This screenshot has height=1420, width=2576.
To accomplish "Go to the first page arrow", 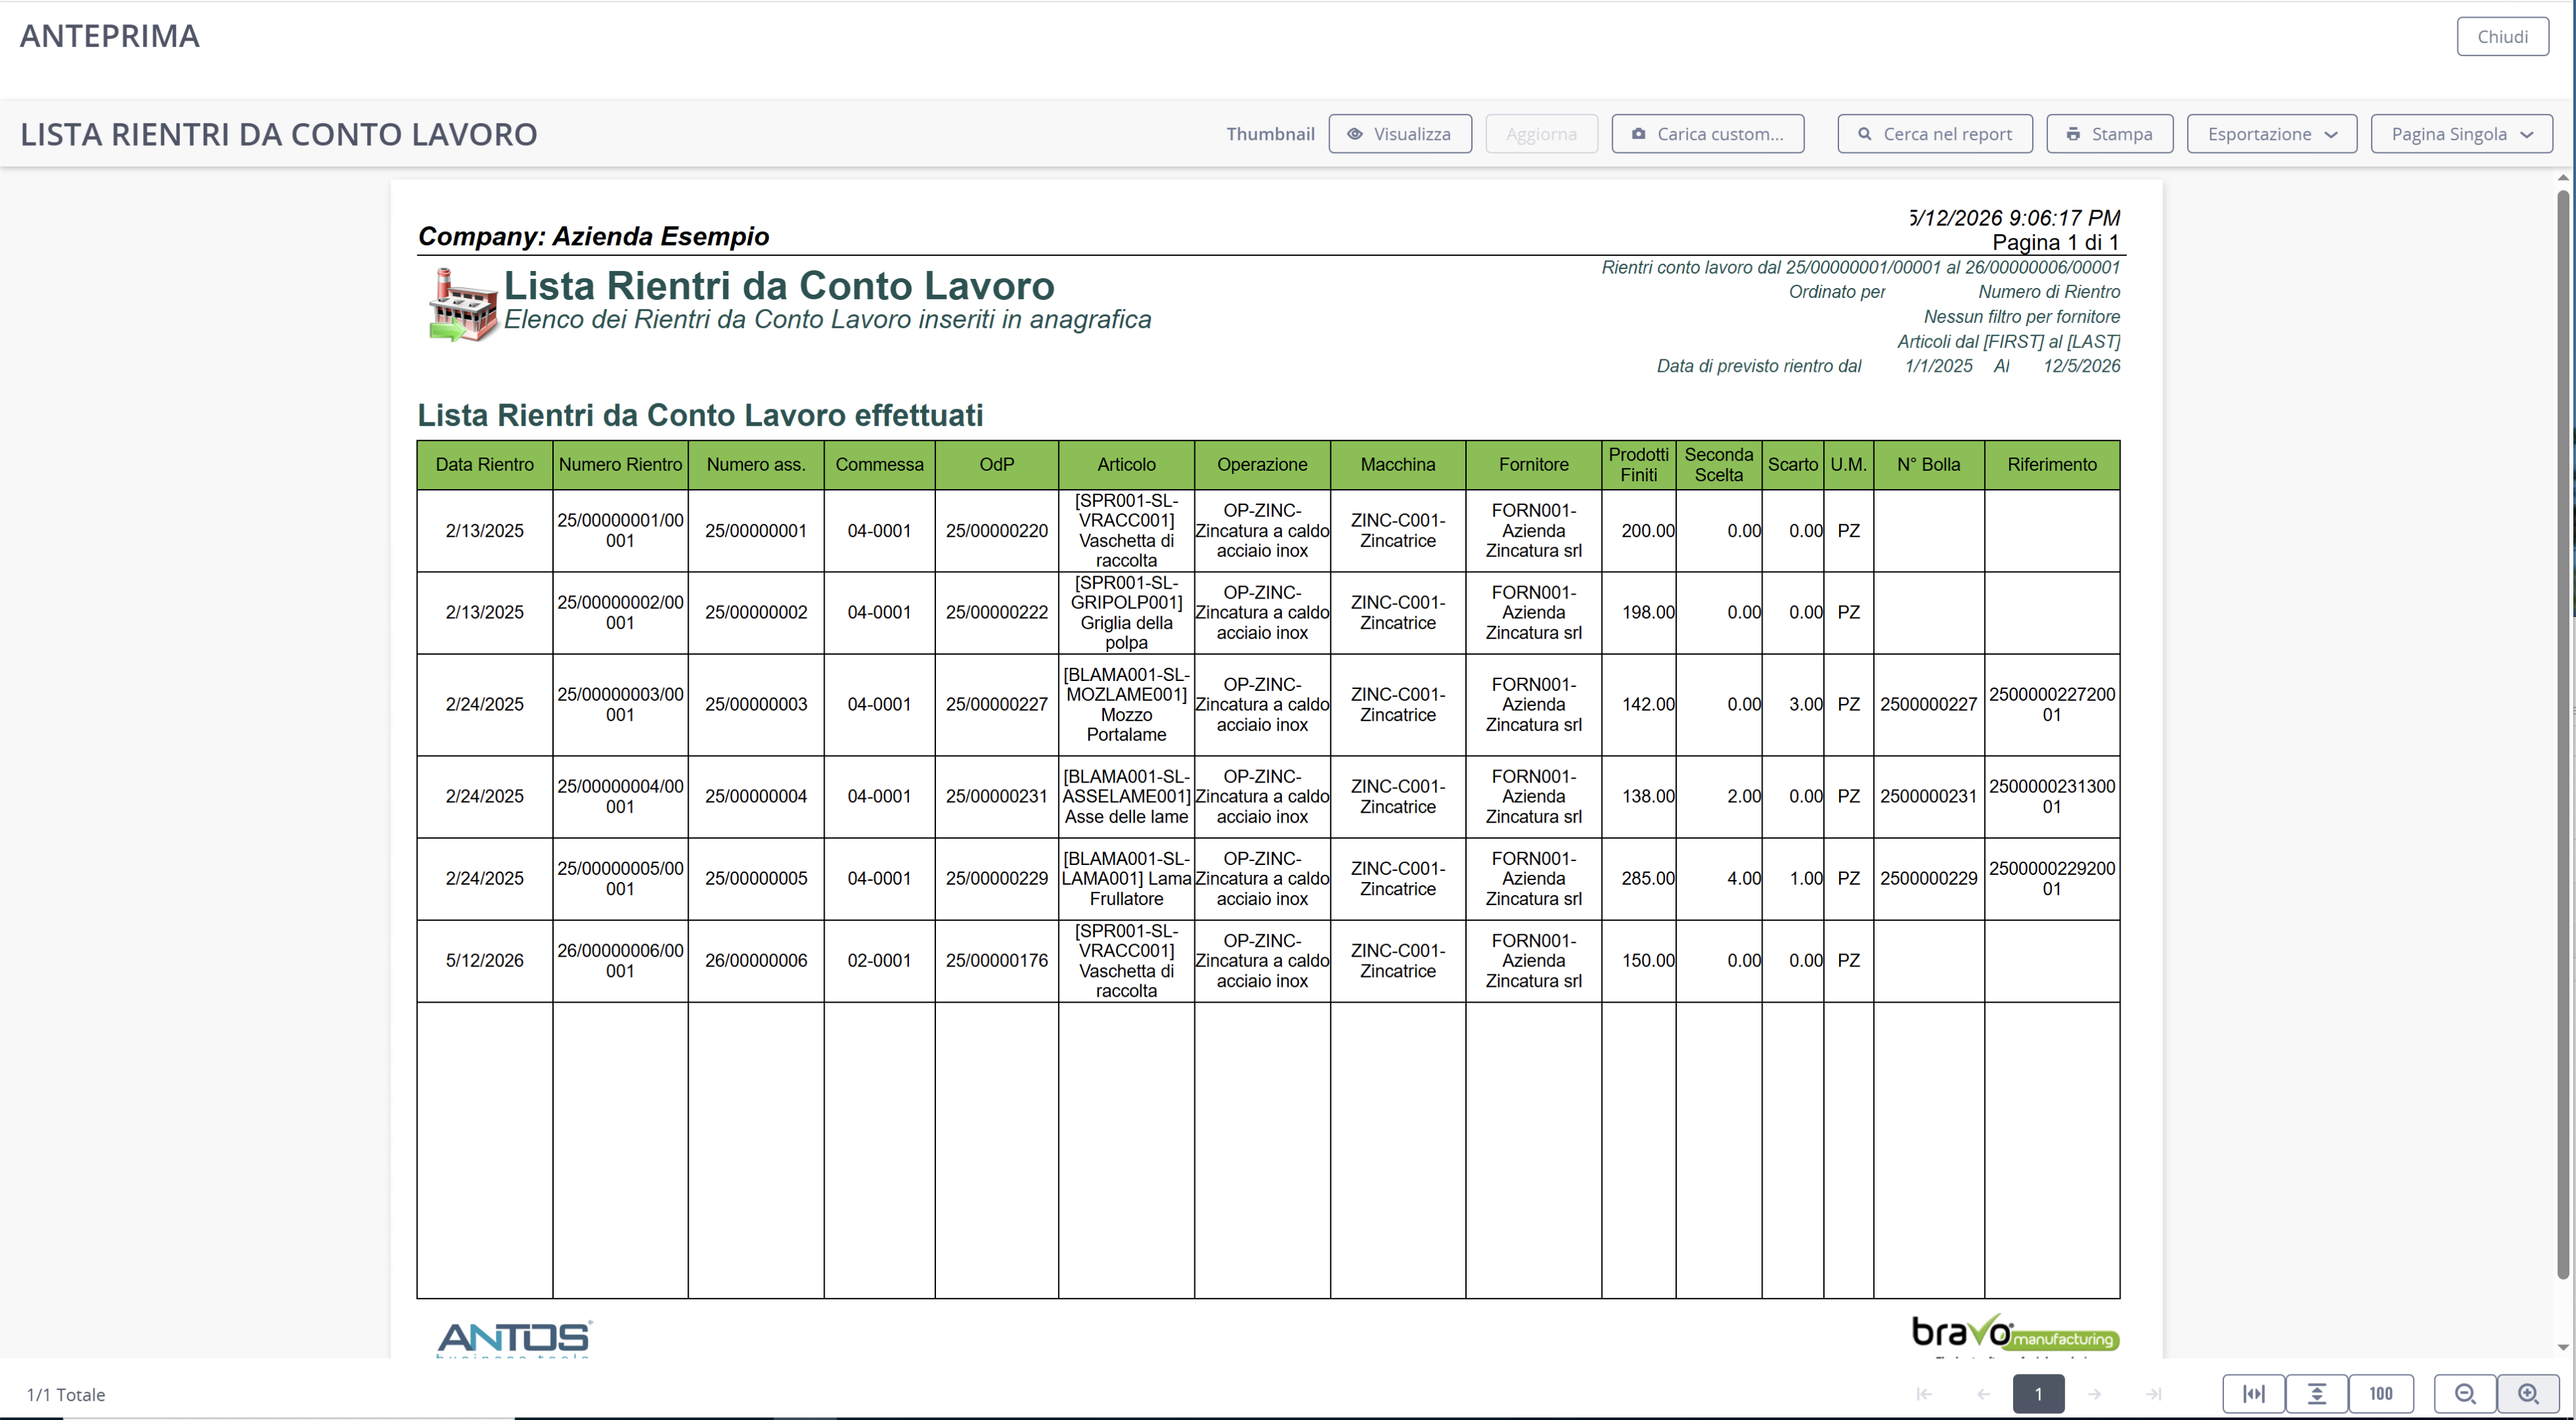I will 1924,1394.
